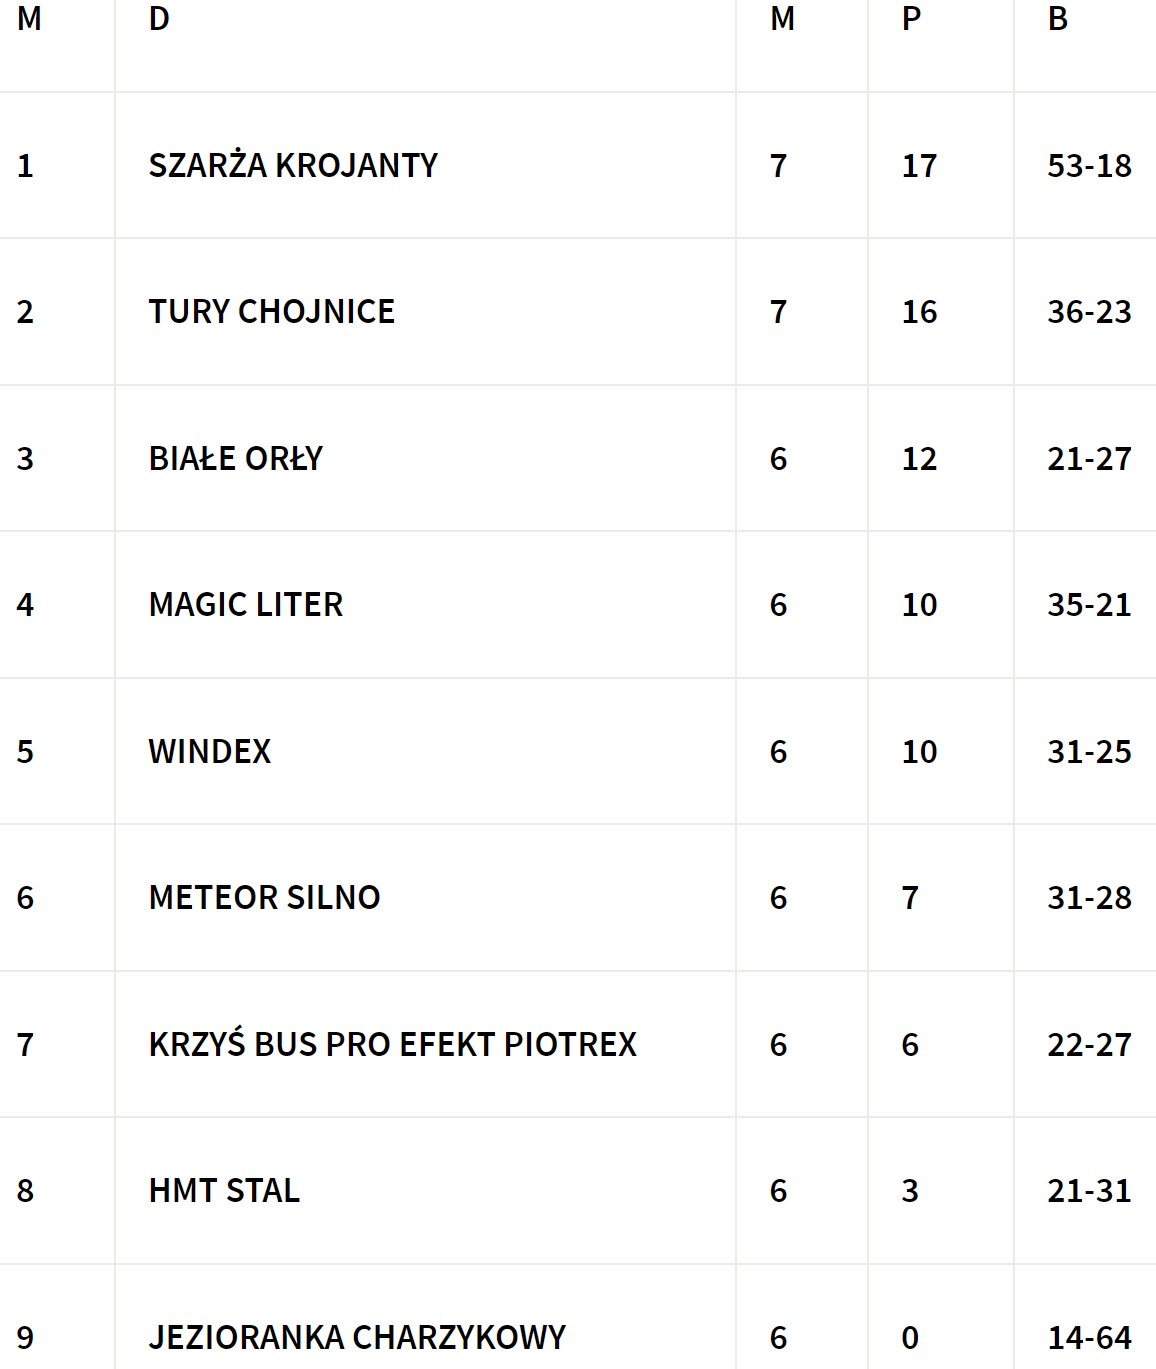Click KRZYŚ BUS PRO EFEKT PIOTREX
Image resolution: width=1156 pixels, height=1369 pixels.
pos(392,1044)
